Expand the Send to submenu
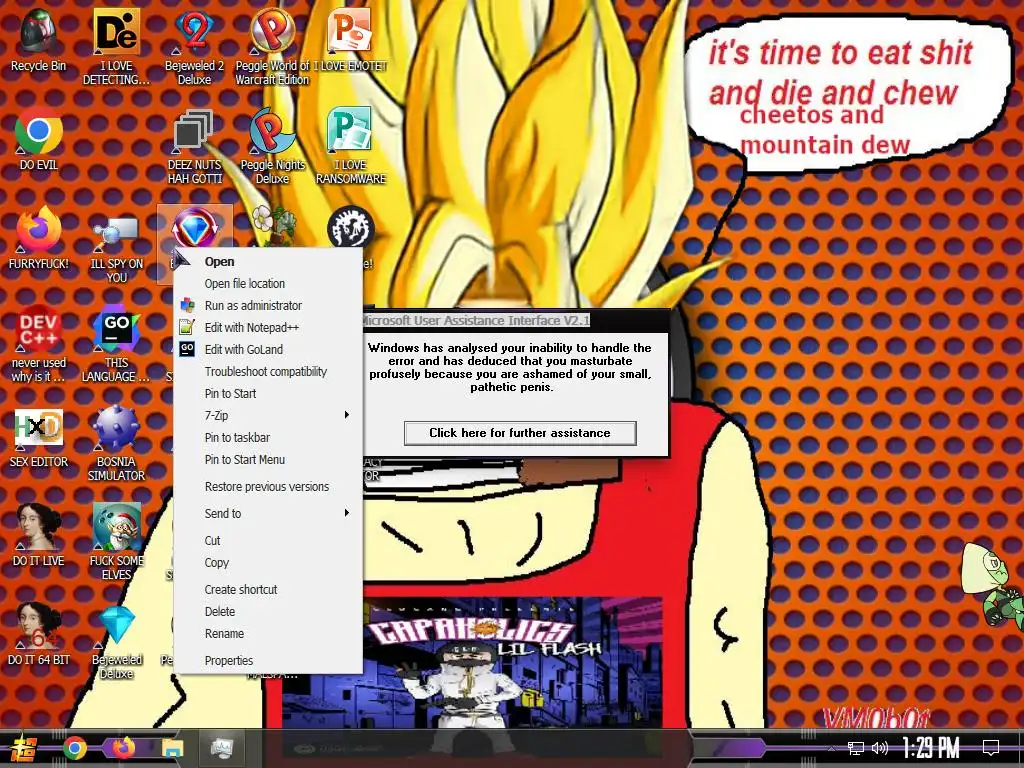Image resolution: width=1024 pixels, height=768 pixels. click(x=268, y=513)
